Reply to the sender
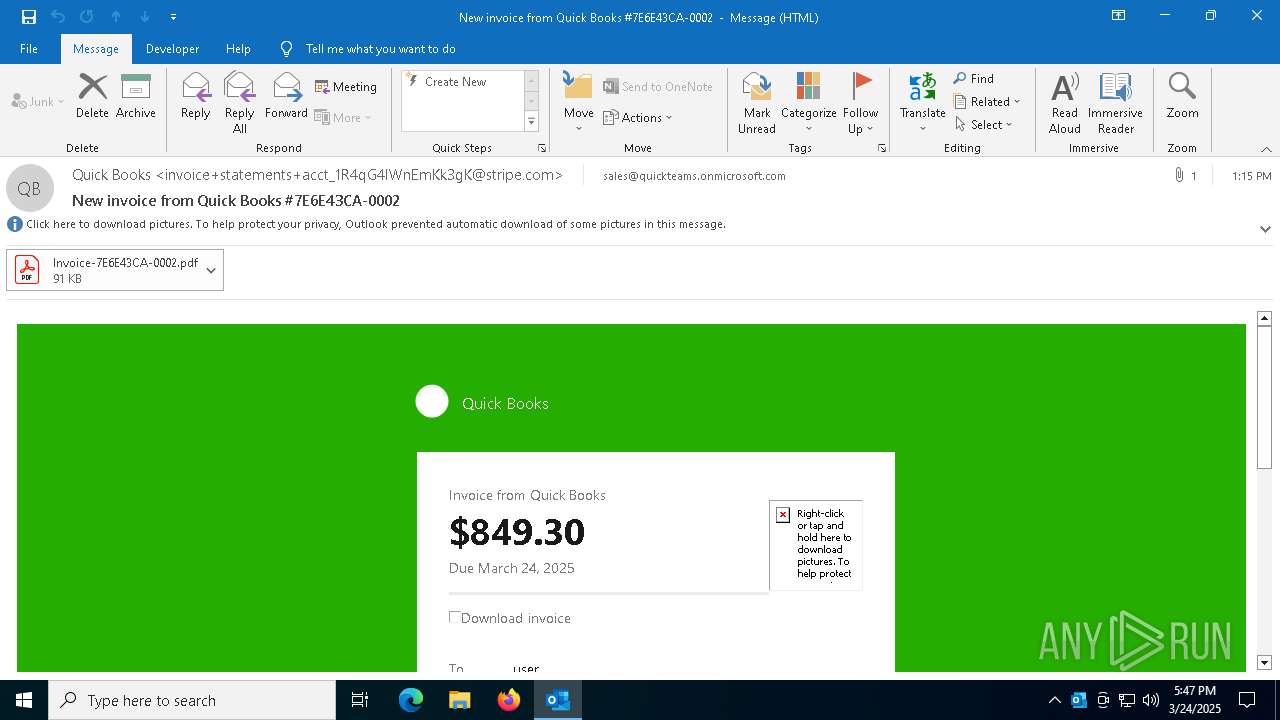 196,97
